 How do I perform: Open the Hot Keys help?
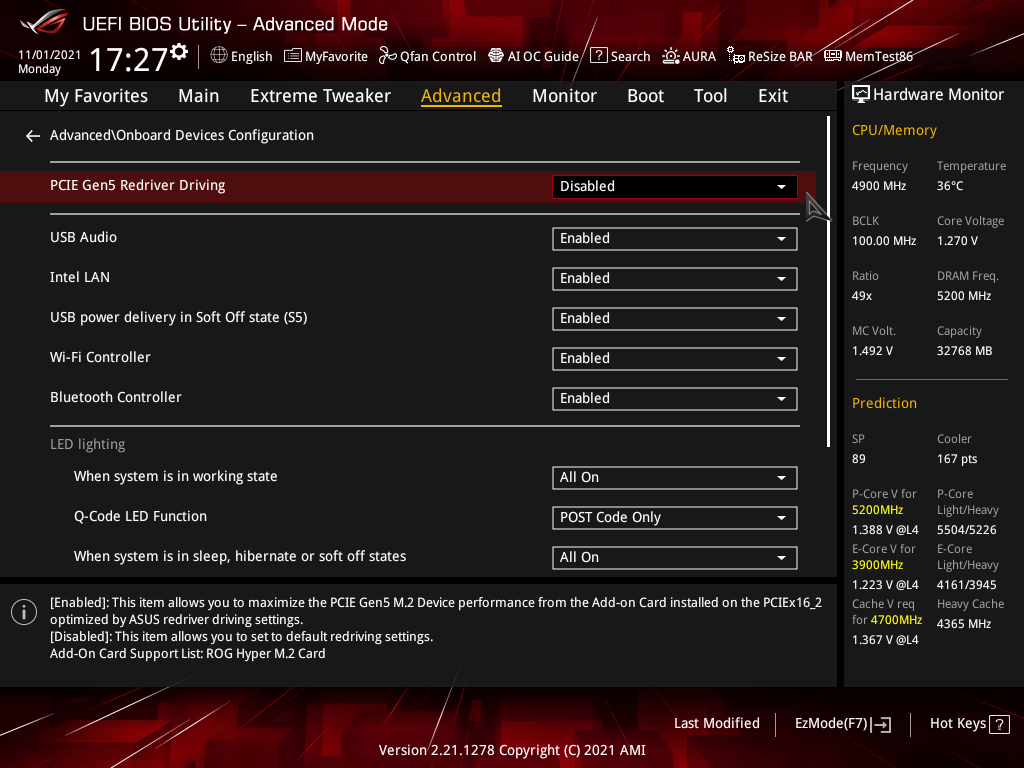pyautogui.click(x=969, y=724)
